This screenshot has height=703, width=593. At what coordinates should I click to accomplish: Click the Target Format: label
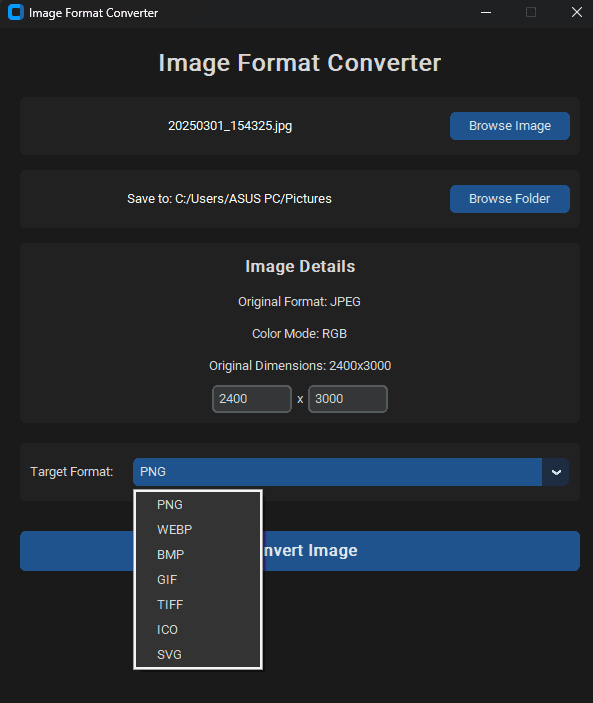tap(72, 472)
